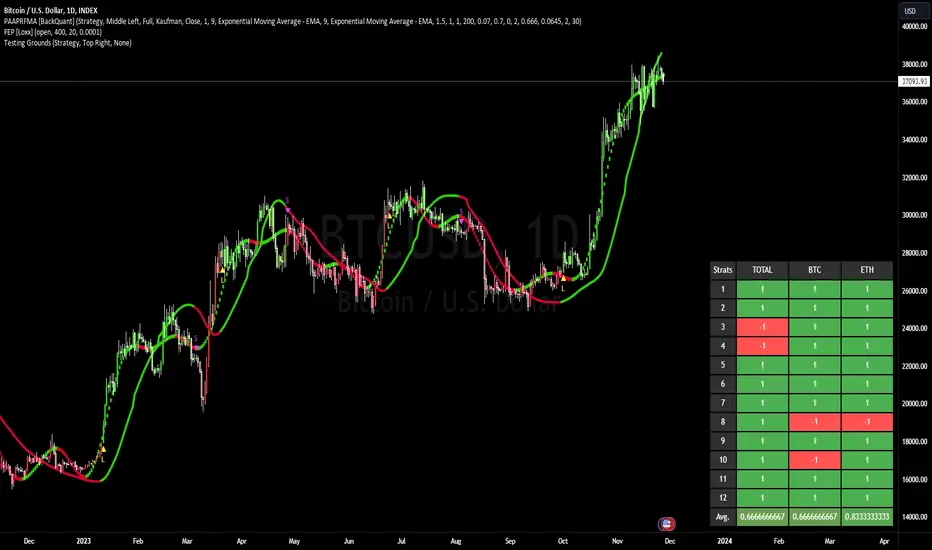Click the Aug label on time axis
Viewport: 932px width, 550px height.
[456, 541]
